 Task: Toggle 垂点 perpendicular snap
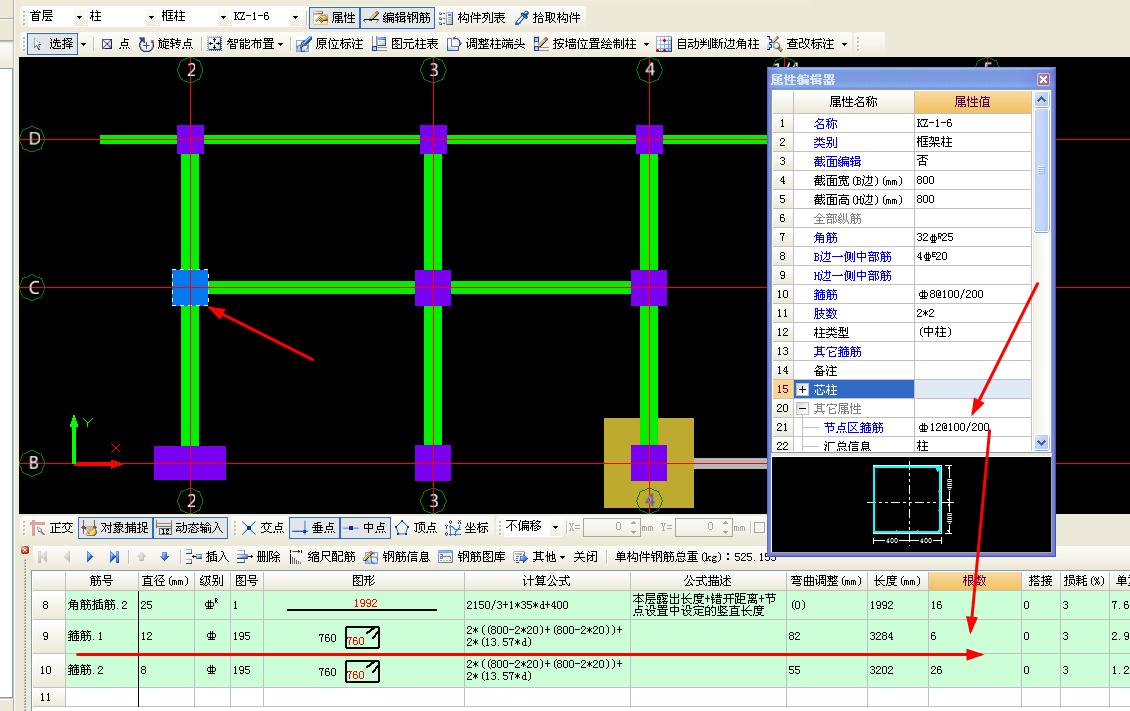(314, 528)
